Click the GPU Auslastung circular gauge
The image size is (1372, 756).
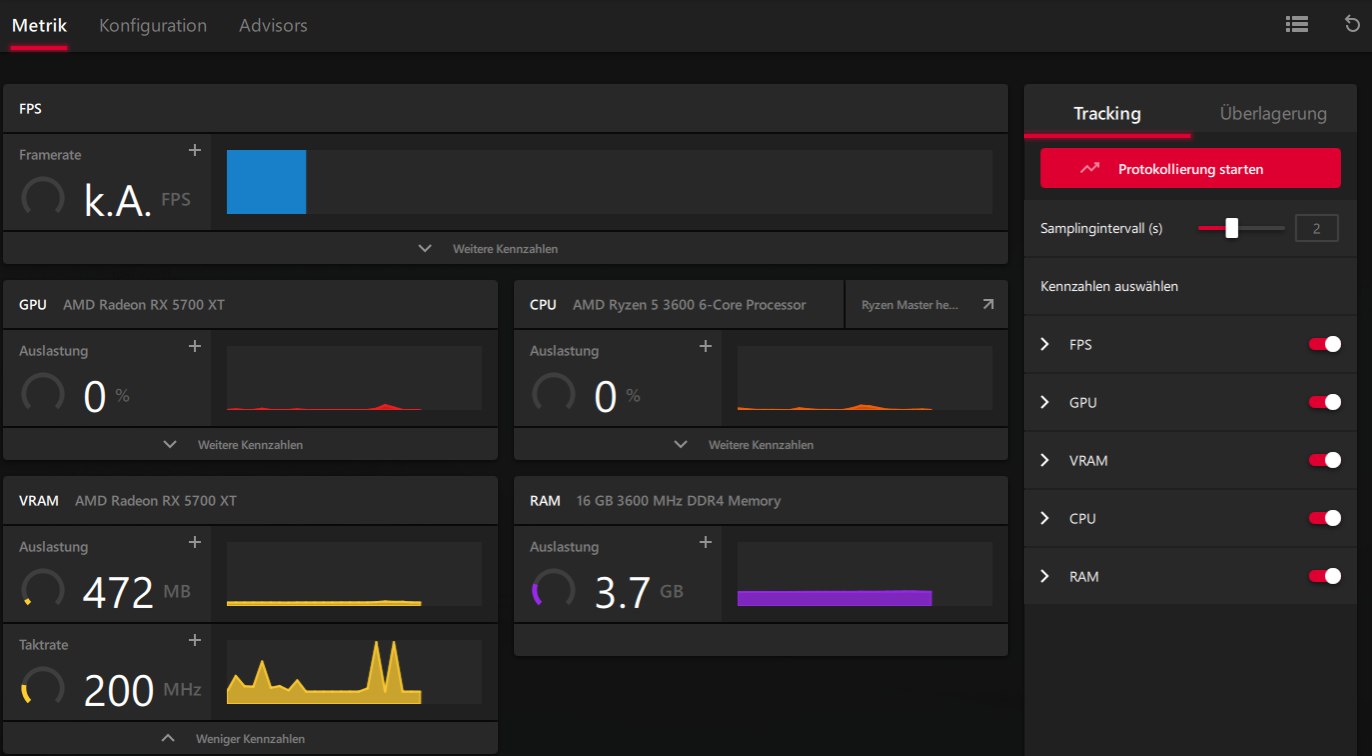click(43, 395)
